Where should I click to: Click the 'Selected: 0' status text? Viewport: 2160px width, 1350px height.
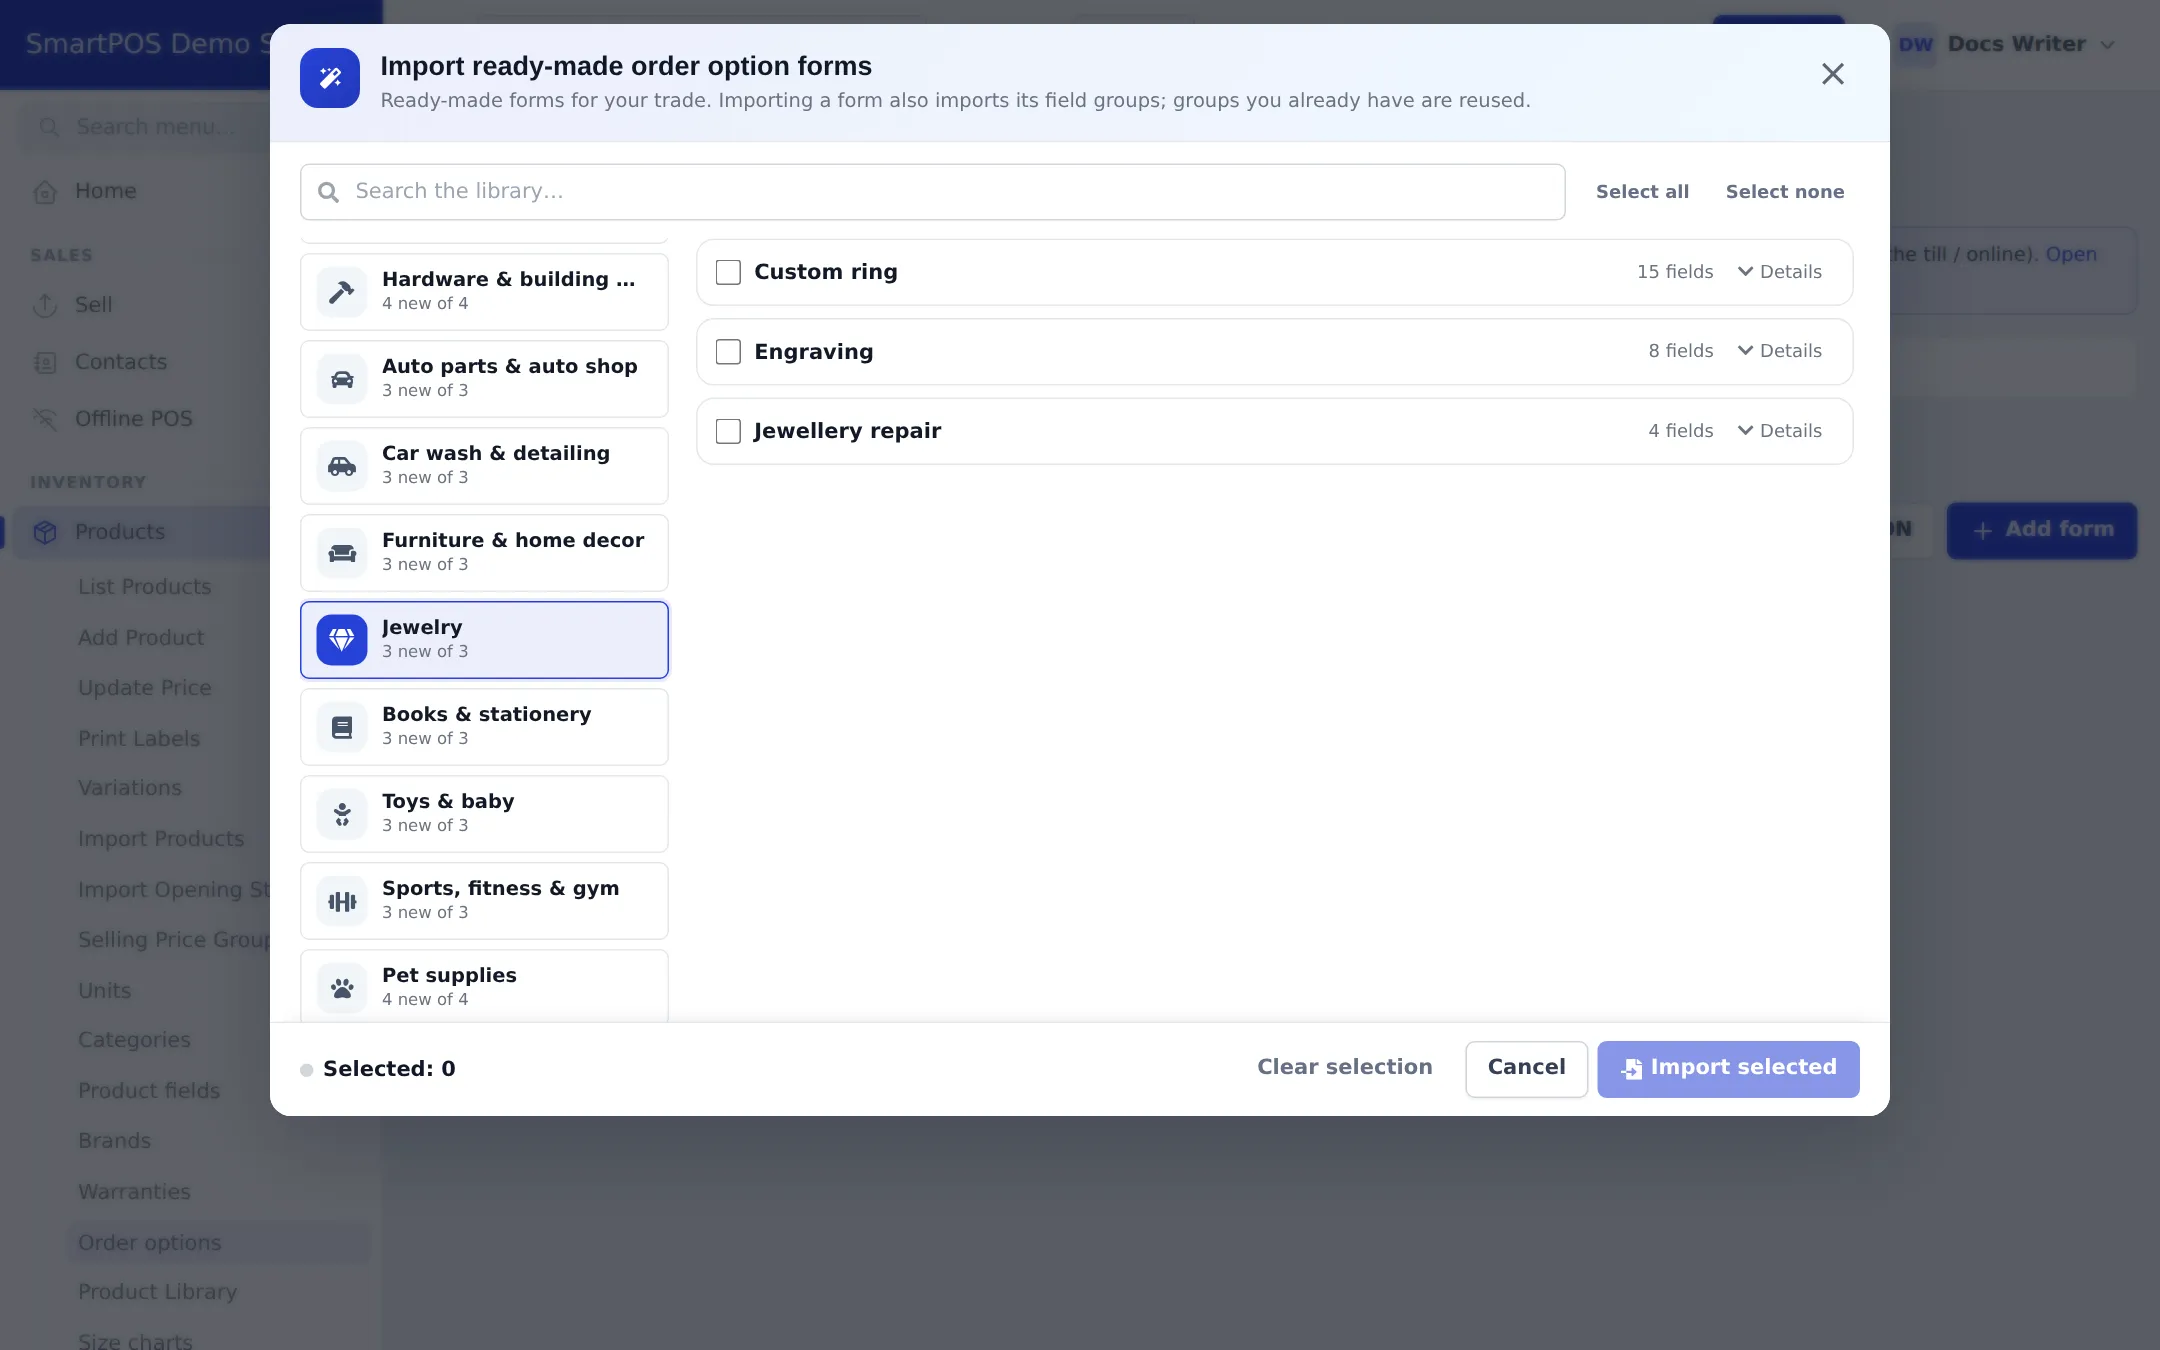(x=389, y=1069)
